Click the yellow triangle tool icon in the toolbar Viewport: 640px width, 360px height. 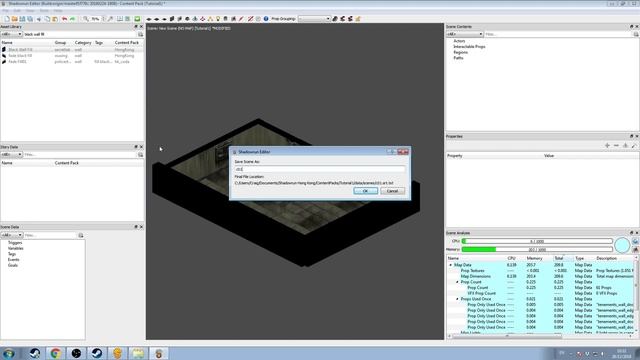210,19
